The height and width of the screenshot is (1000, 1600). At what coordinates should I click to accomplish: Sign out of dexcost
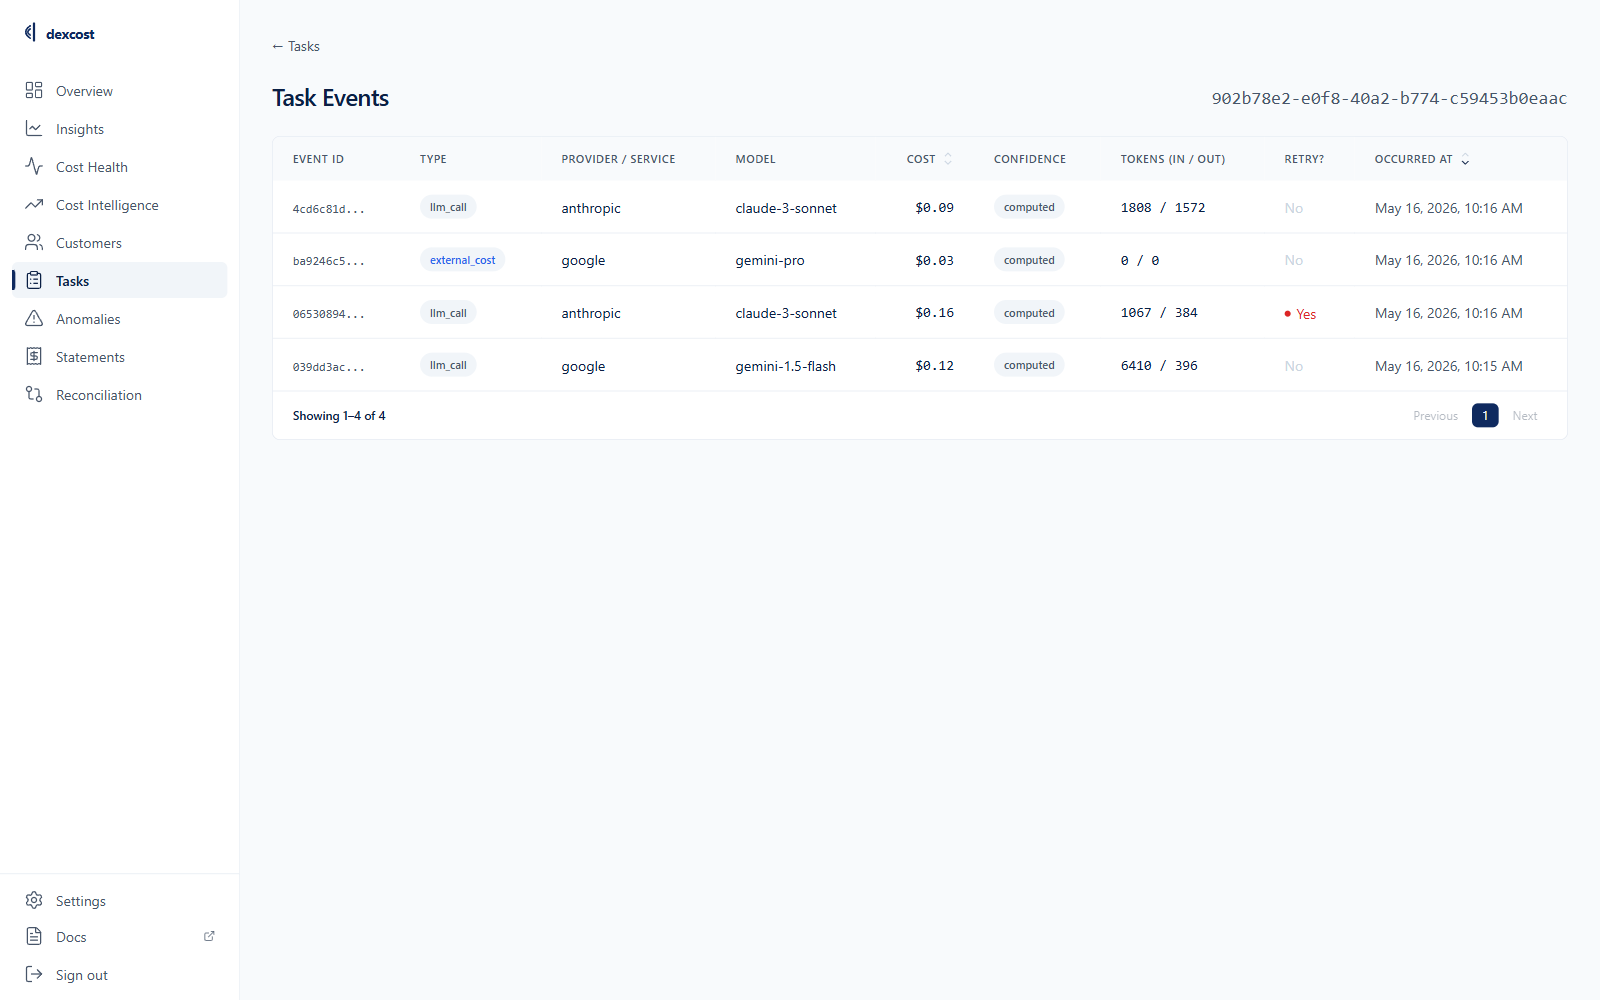120,975
